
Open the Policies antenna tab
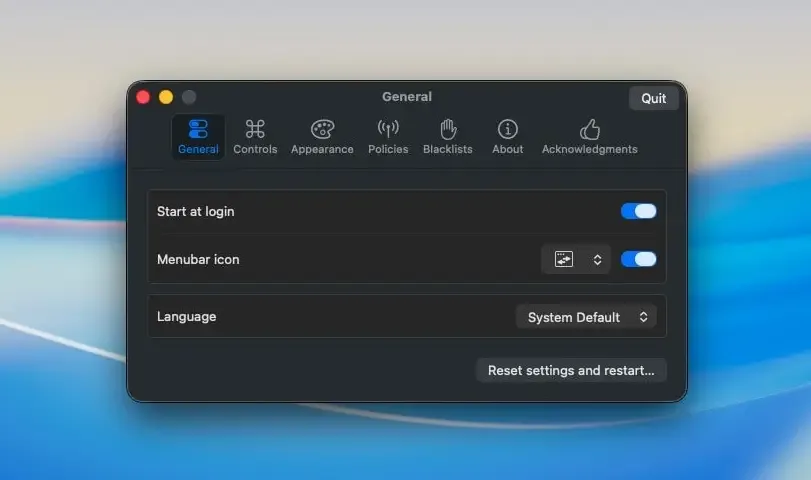(388, 137)
